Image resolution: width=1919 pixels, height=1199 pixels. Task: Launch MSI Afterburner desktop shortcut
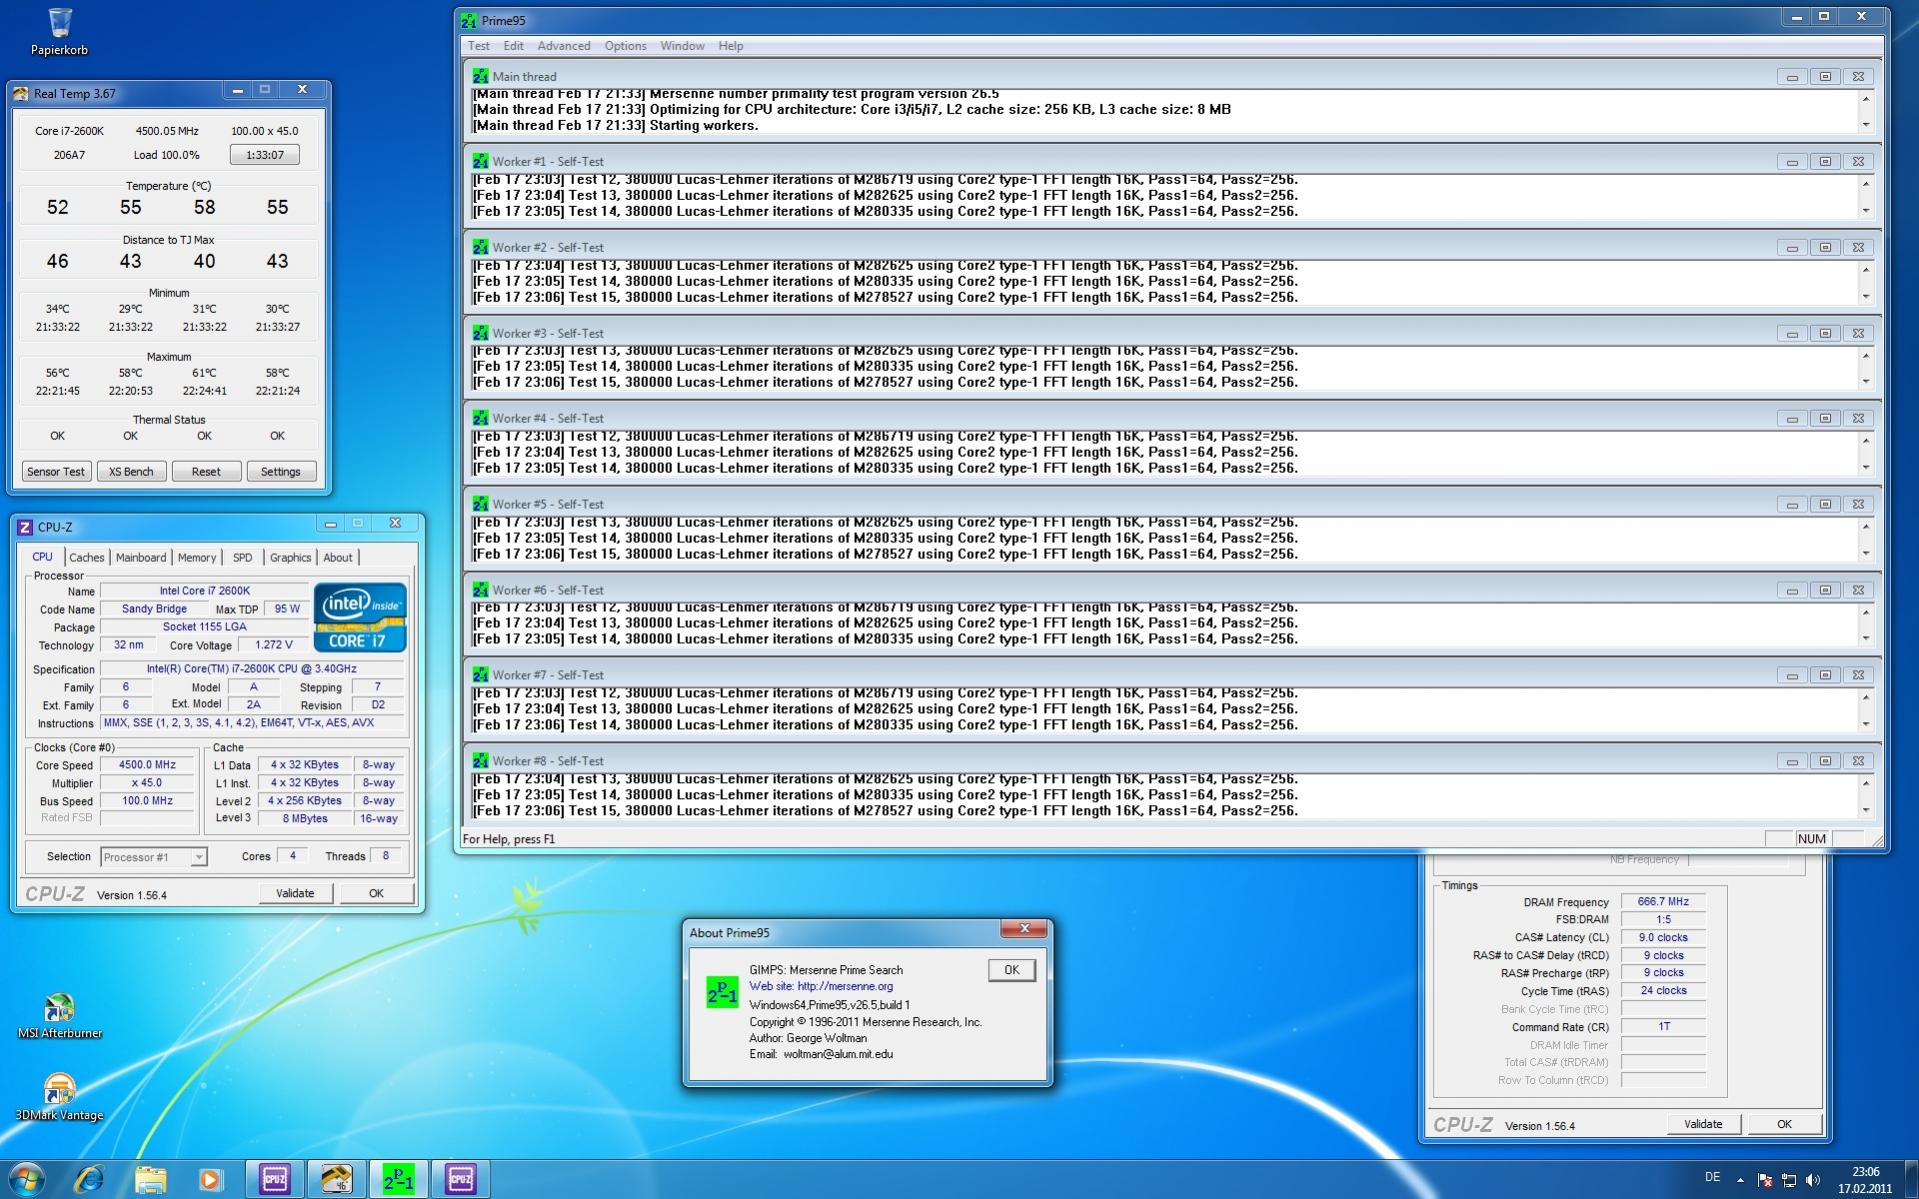point(59,1016)
